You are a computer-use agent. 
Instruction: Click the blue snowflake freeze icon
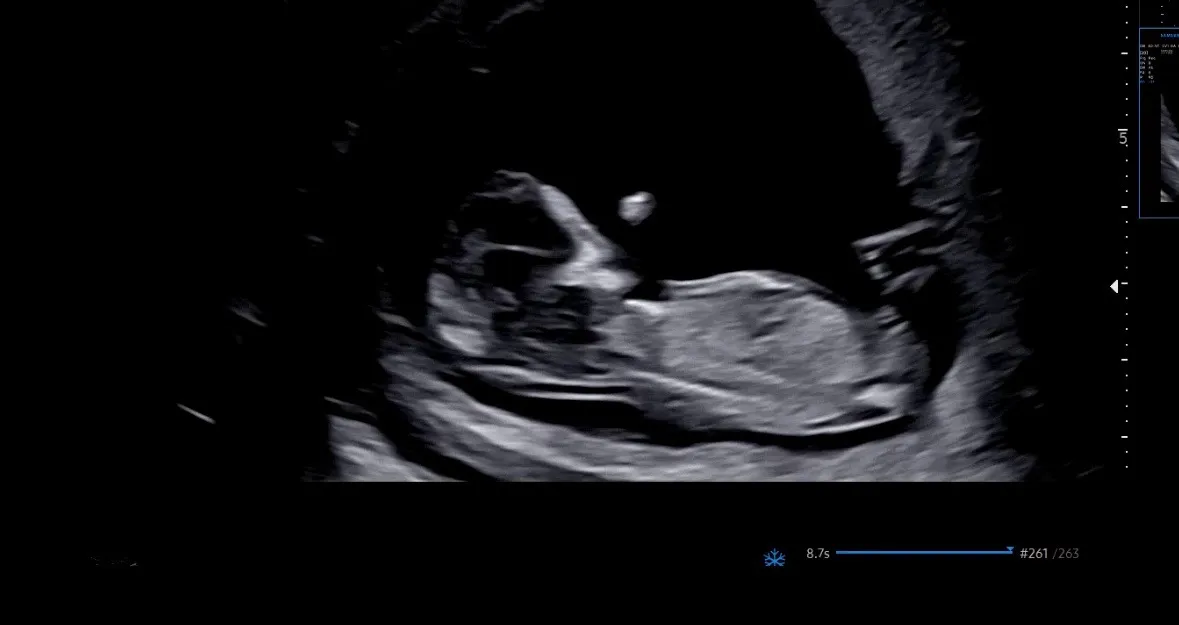[x=774, y=558]
